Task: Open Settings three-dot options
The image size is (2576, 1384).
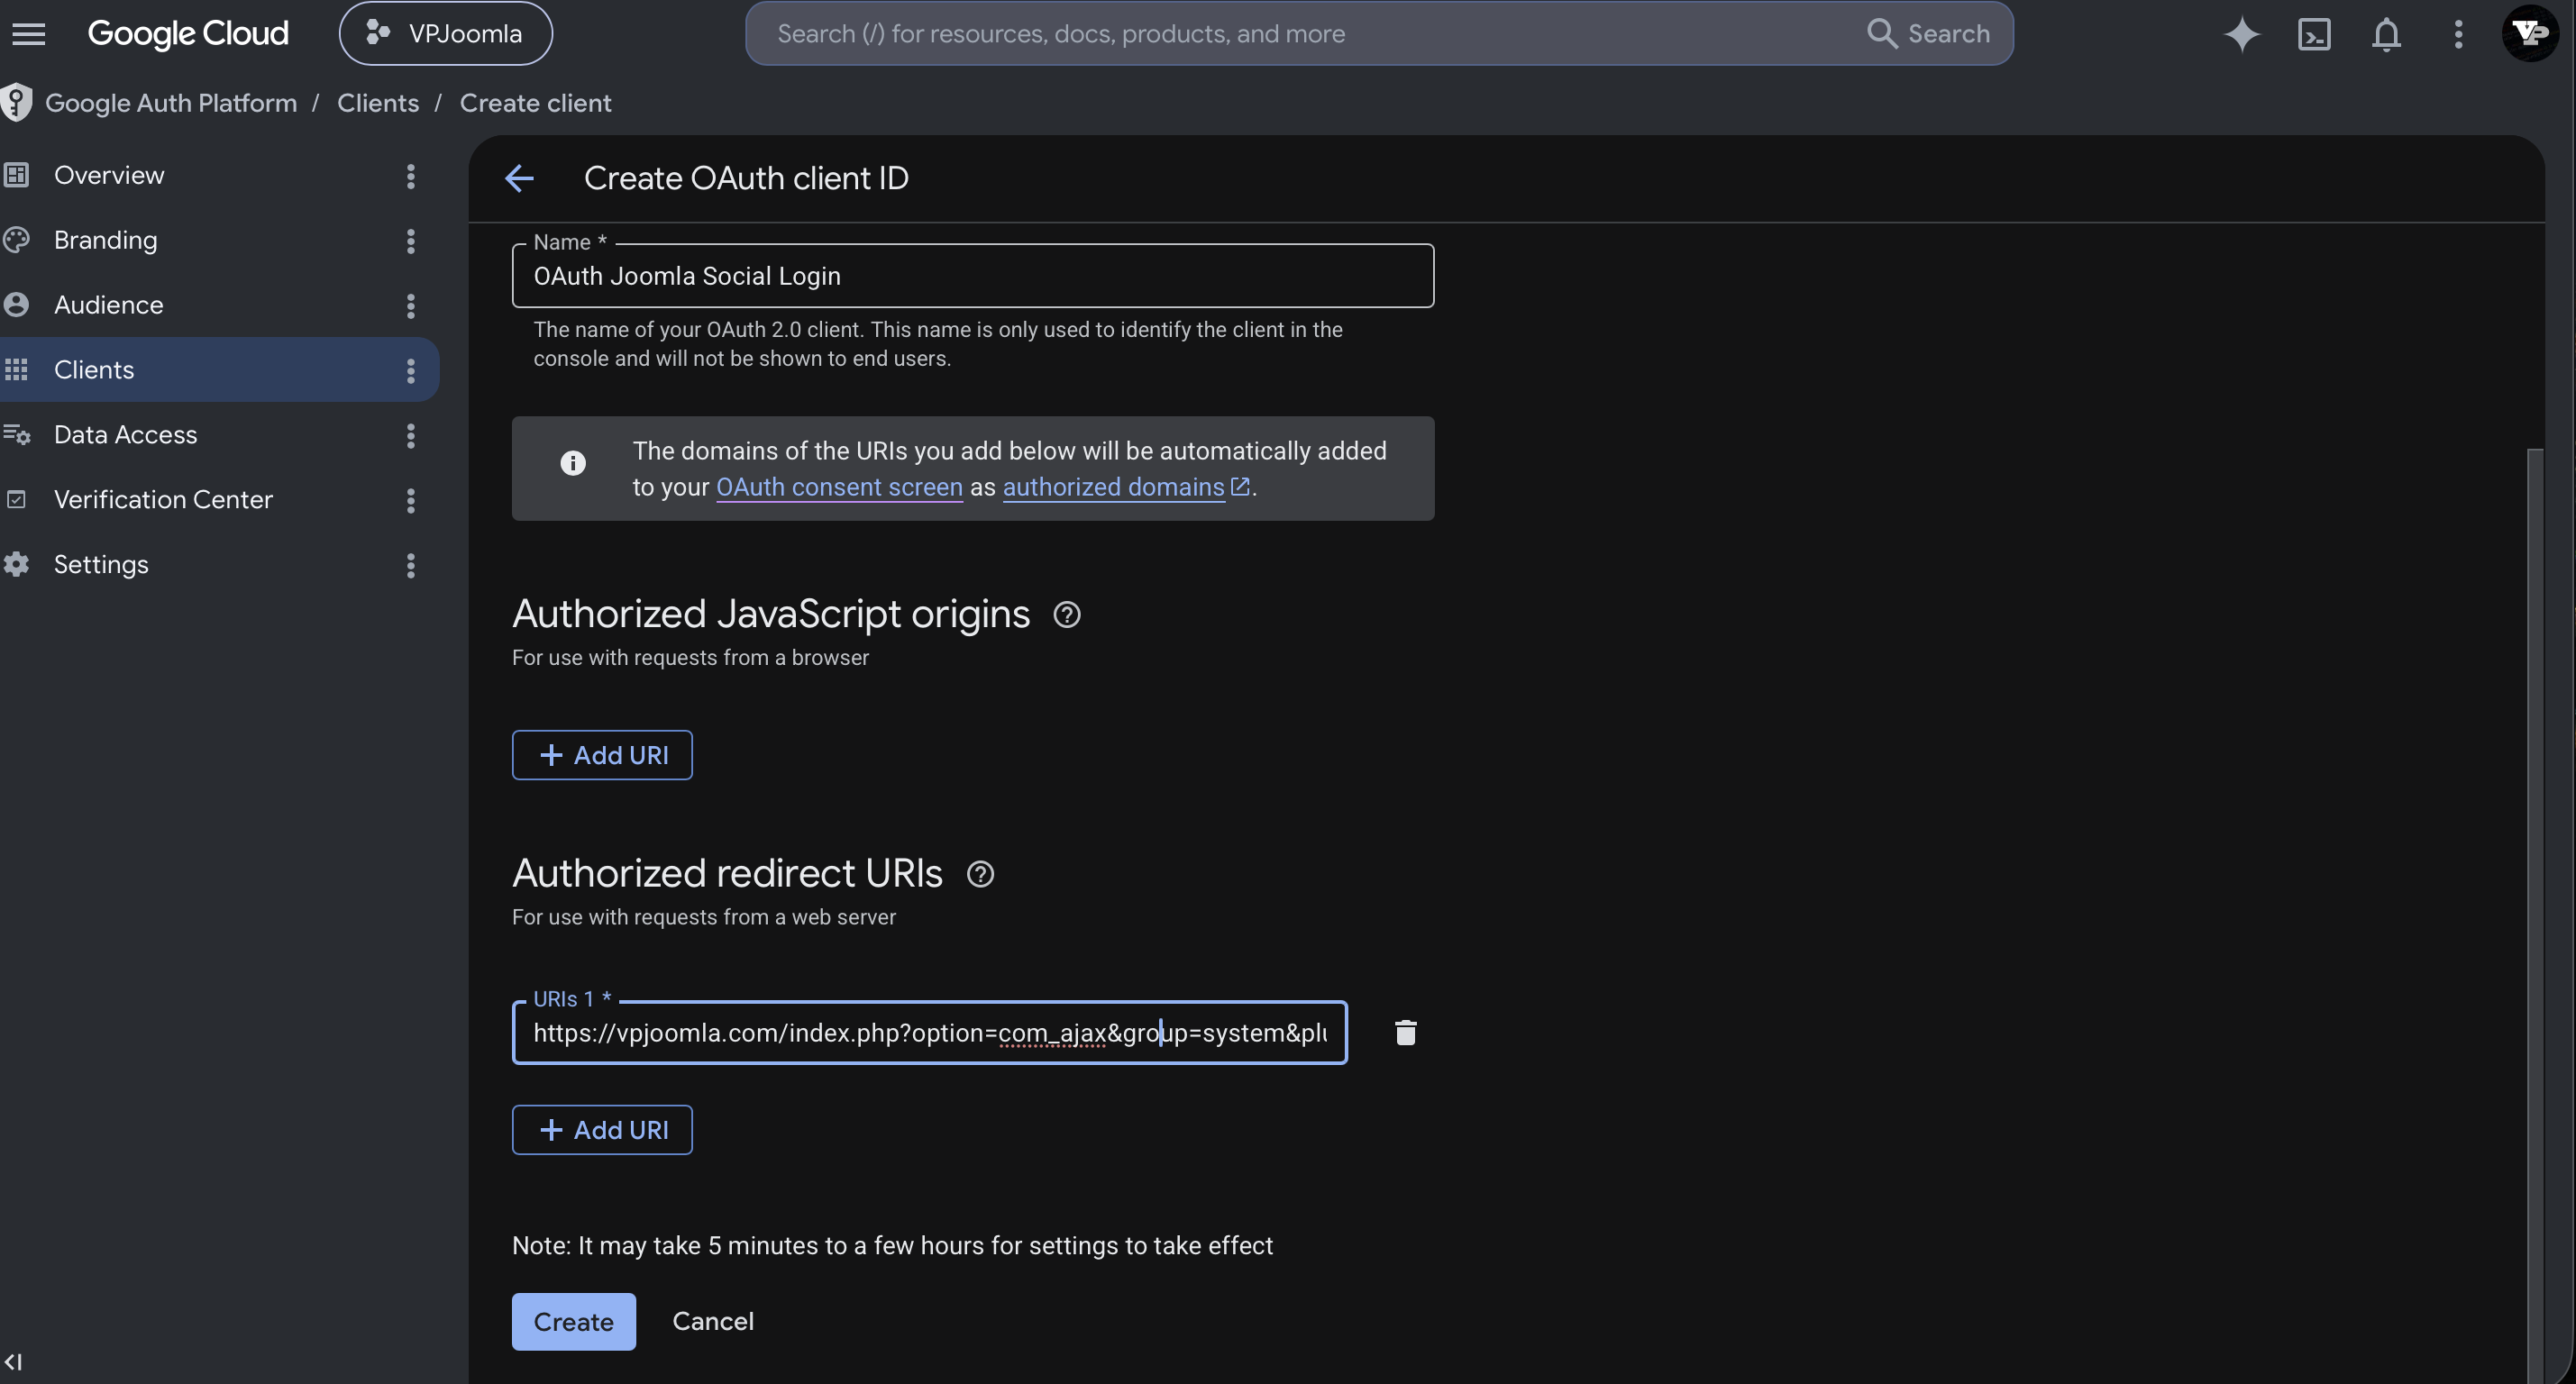Action: coord(410,566)
